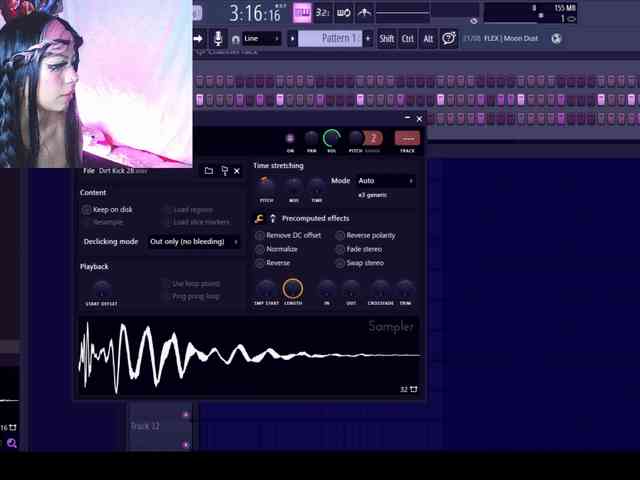
Task: Open the time stretching Mode dropdown
Action: pos(385,181)
